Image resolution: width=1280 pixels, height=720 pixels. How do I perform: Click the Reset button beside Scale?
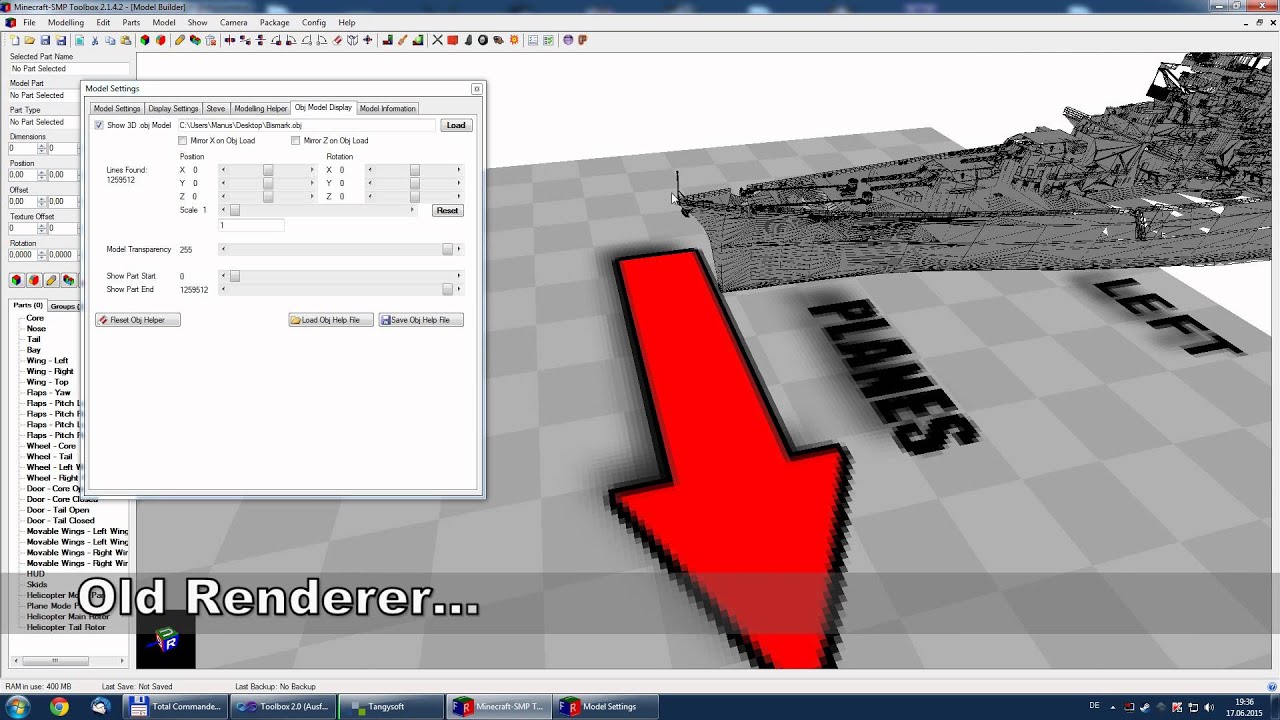click(447, 210)
